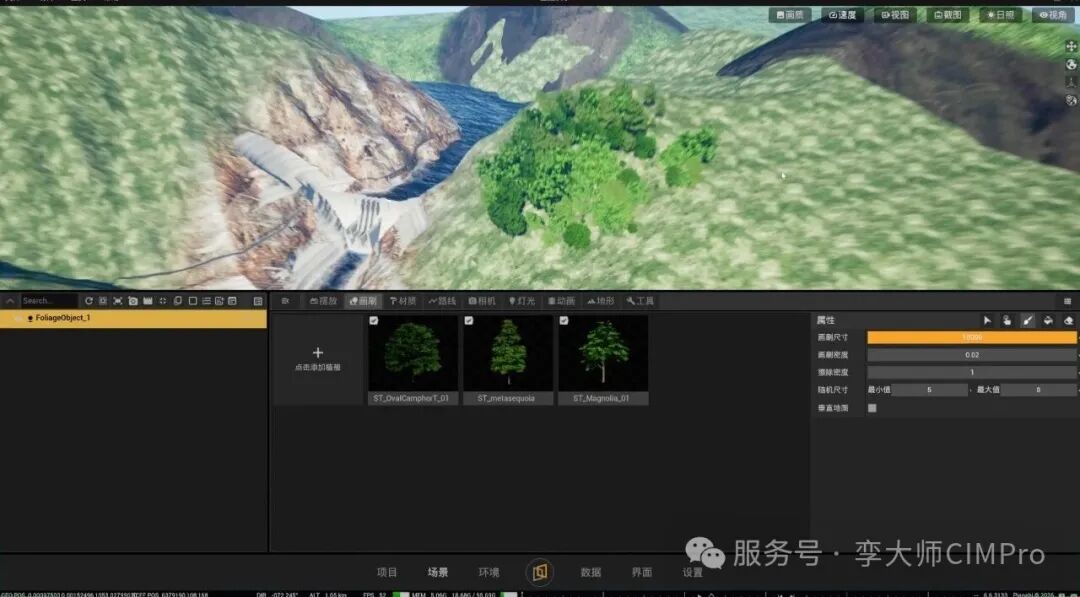1080x597 pixels.
Task: Select the ST_OvalCamphorT_01 tree thumbnail
Action: pyautogui.click(x=413, y=359)
